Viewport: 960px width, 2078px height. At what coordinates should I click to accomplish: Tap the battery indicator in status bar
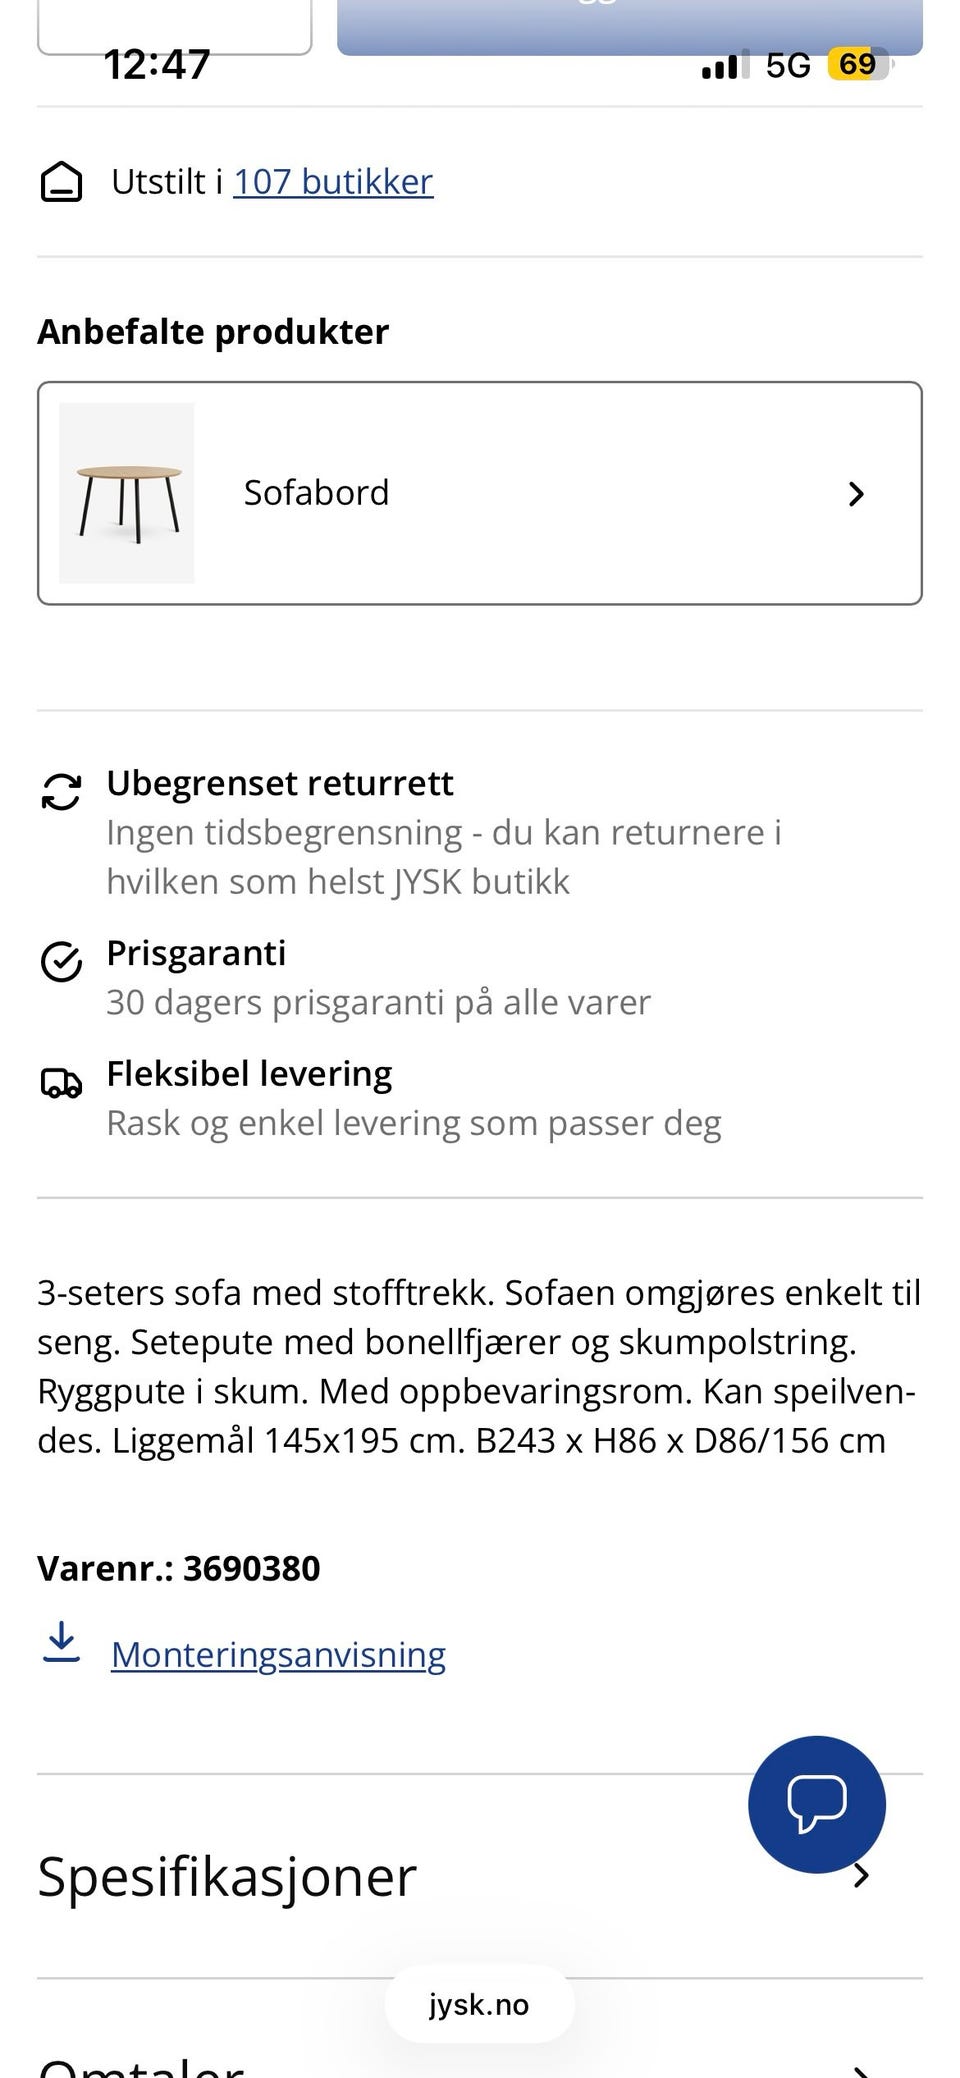(x=858, y=64)
